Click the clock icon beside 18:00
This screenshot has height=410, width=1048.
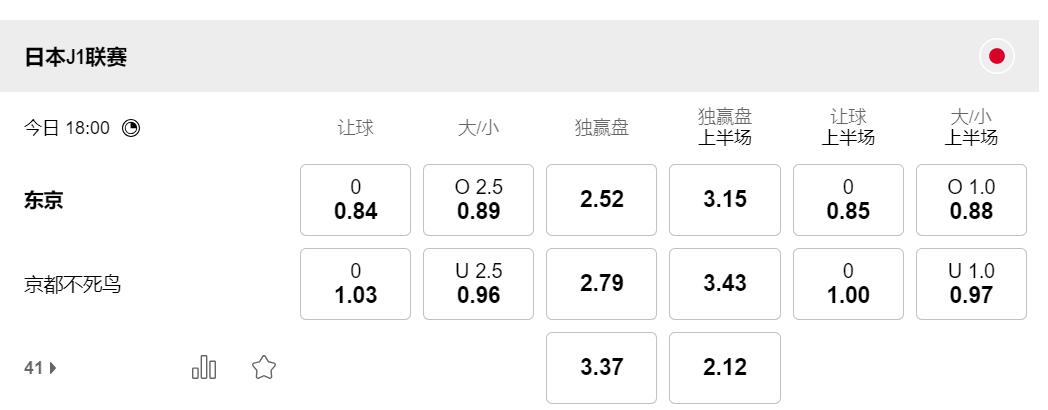[x=131, y=128]
